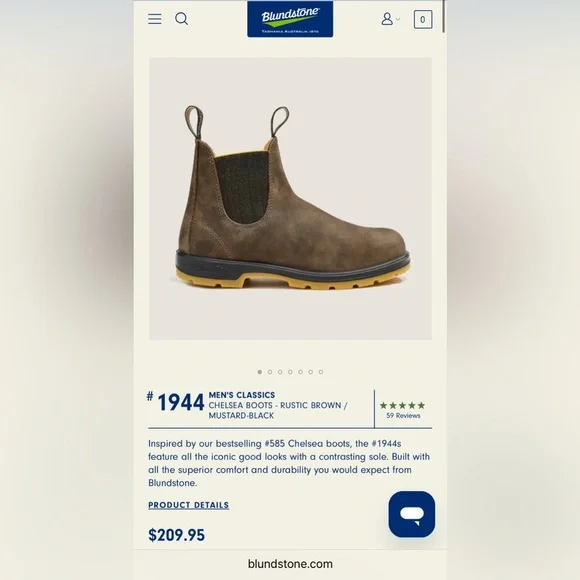Click the Men's Classics product title
Viewport: 580px width, 580px height.
click(242, 395)
